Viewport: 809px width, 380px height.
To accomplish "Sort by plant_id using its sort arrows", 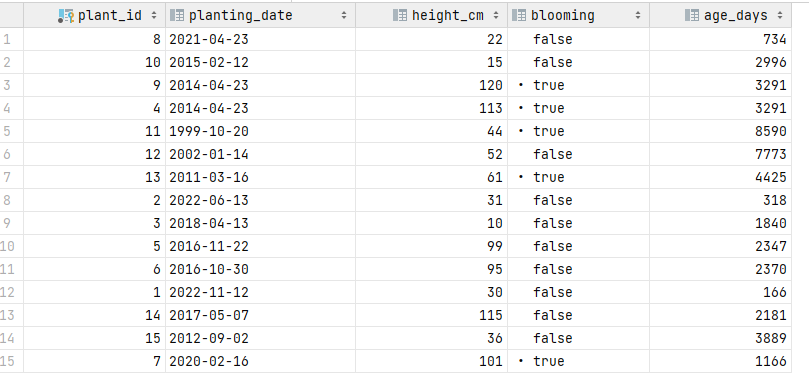I will (x=154, y=16).
